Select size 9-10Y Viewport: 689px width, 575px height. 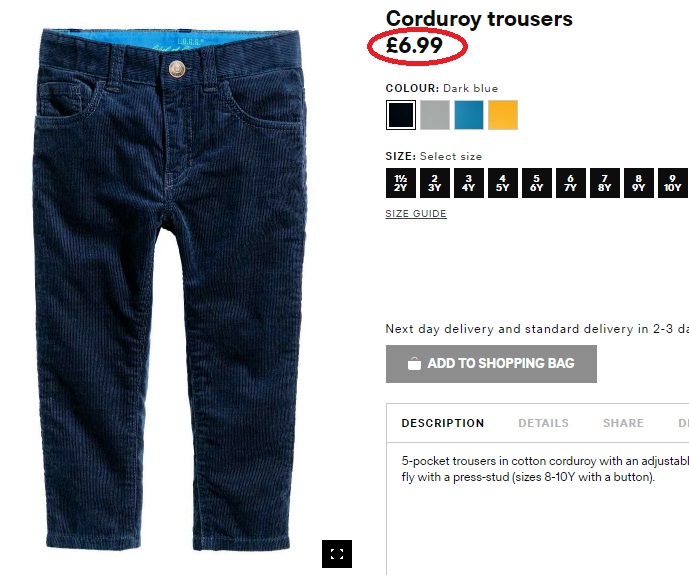coord(673,183)
